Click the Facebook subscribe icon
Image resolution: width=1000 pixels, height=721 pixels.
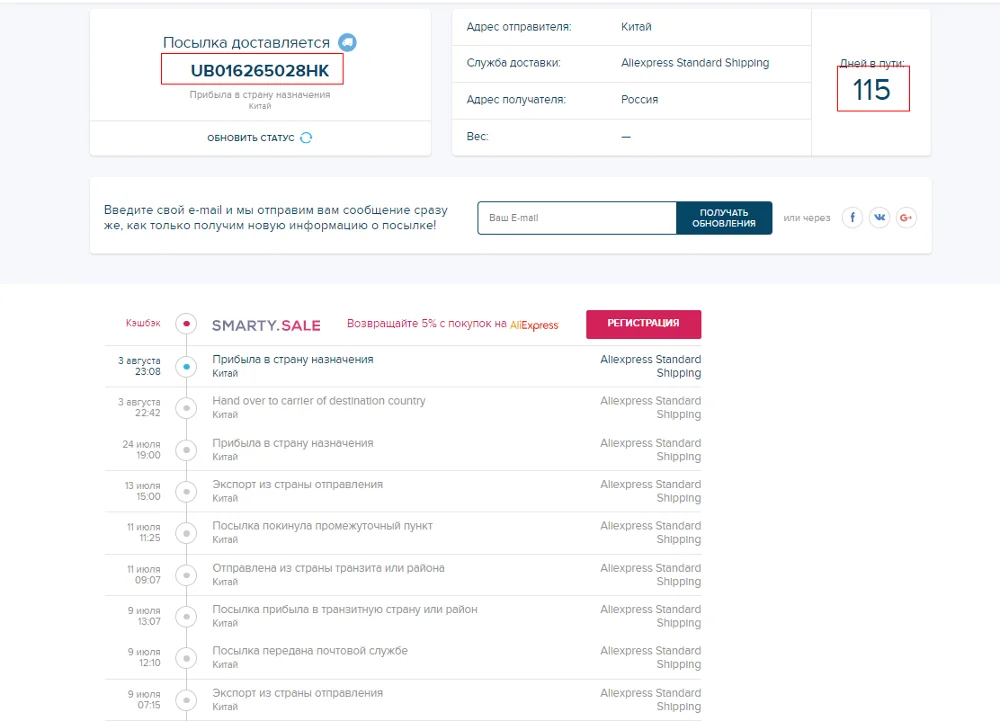852,217
